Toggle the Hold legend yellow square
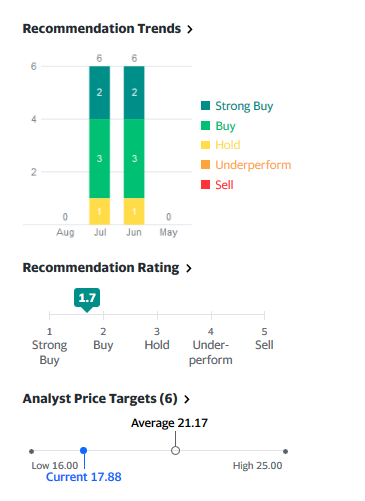 point(205,145)
